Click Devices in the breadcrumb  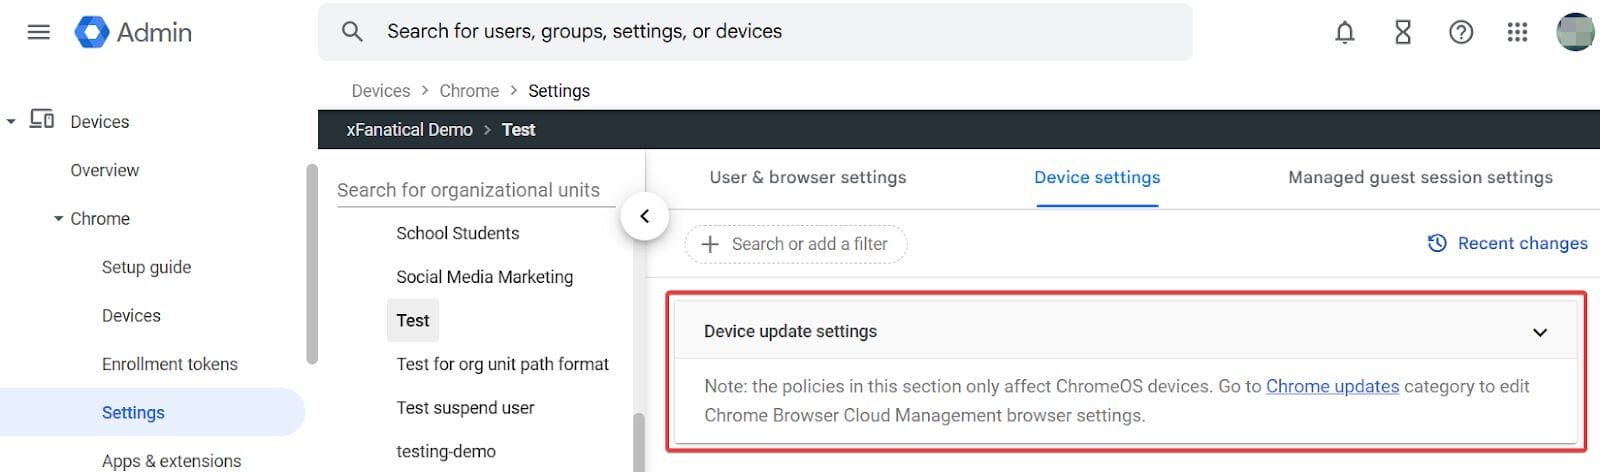point(381,90)
